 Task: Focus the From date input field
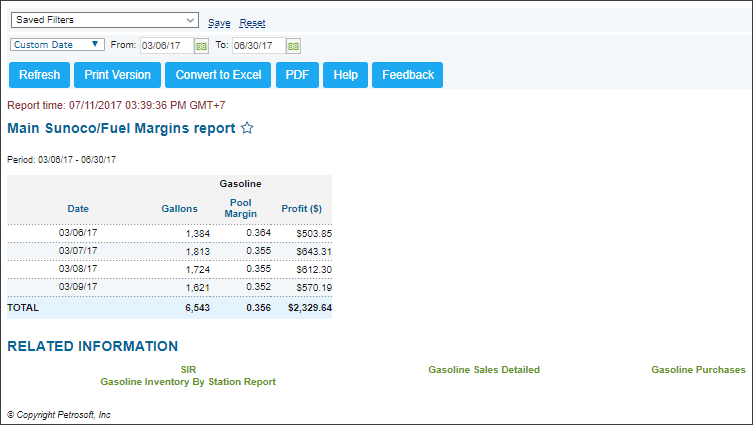167,46
